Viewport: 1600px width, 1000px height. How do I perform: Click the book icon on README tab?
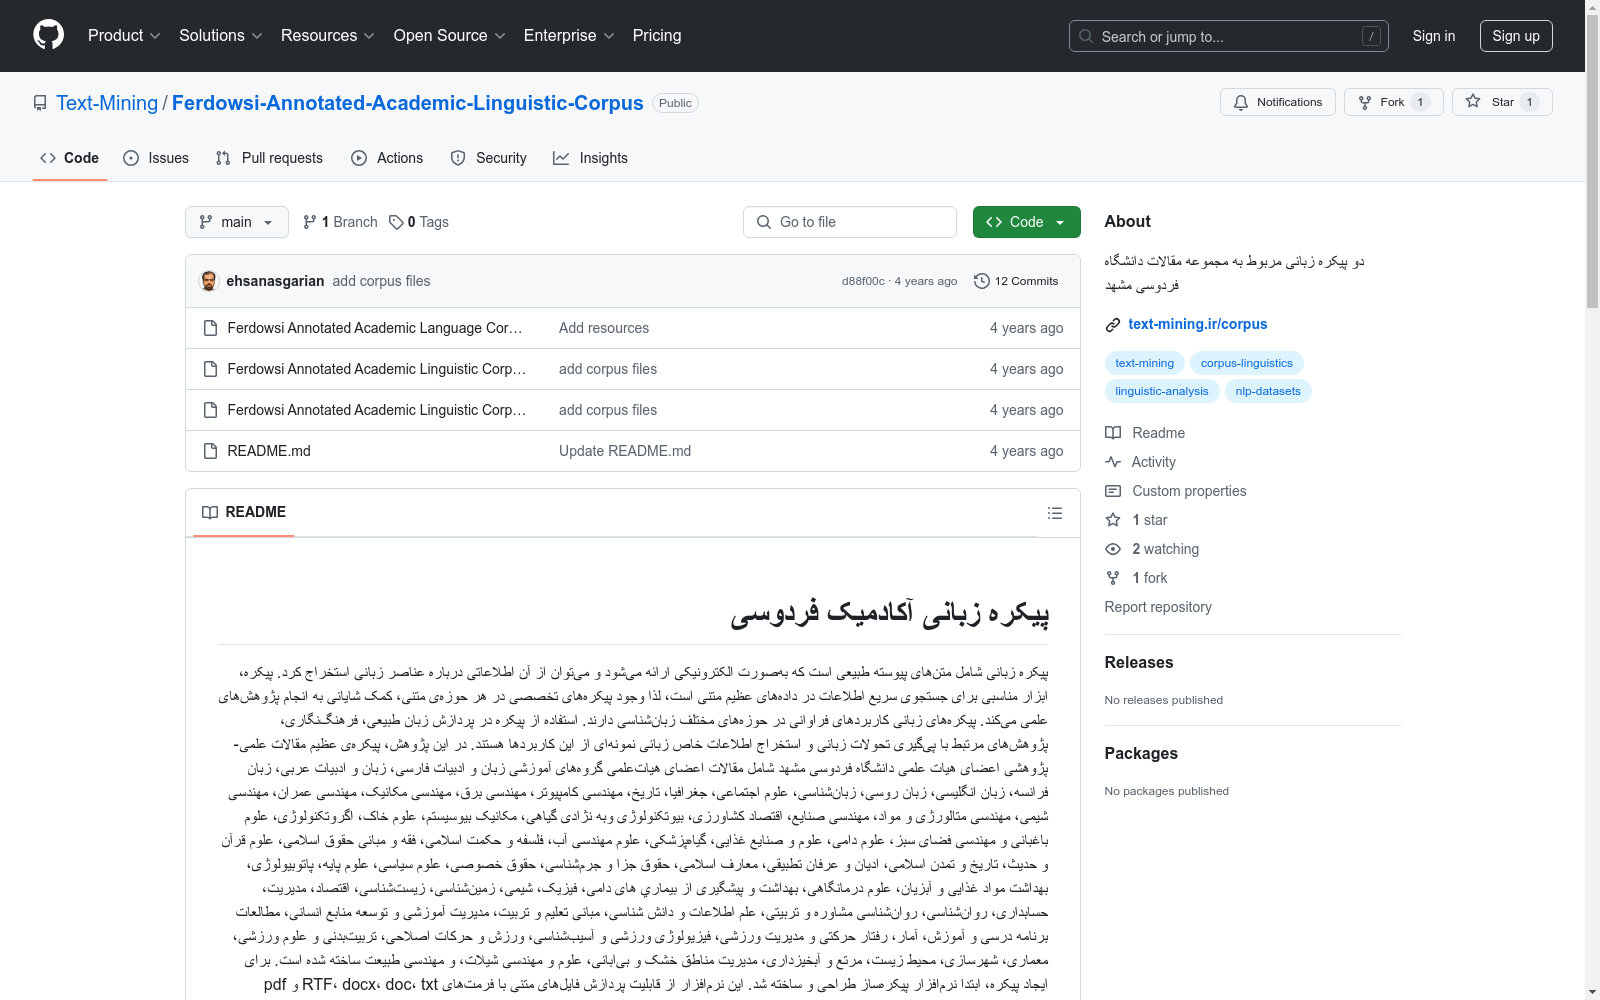(210, 512)
